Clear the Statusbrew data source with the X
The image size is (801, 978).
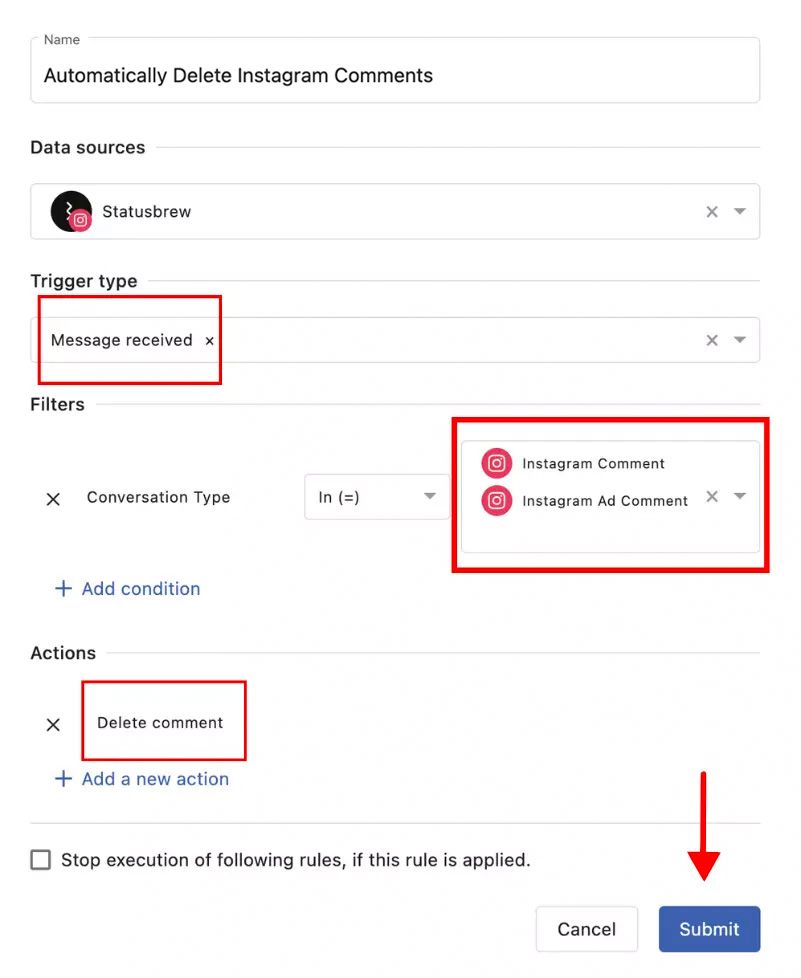tap(712, 211)
